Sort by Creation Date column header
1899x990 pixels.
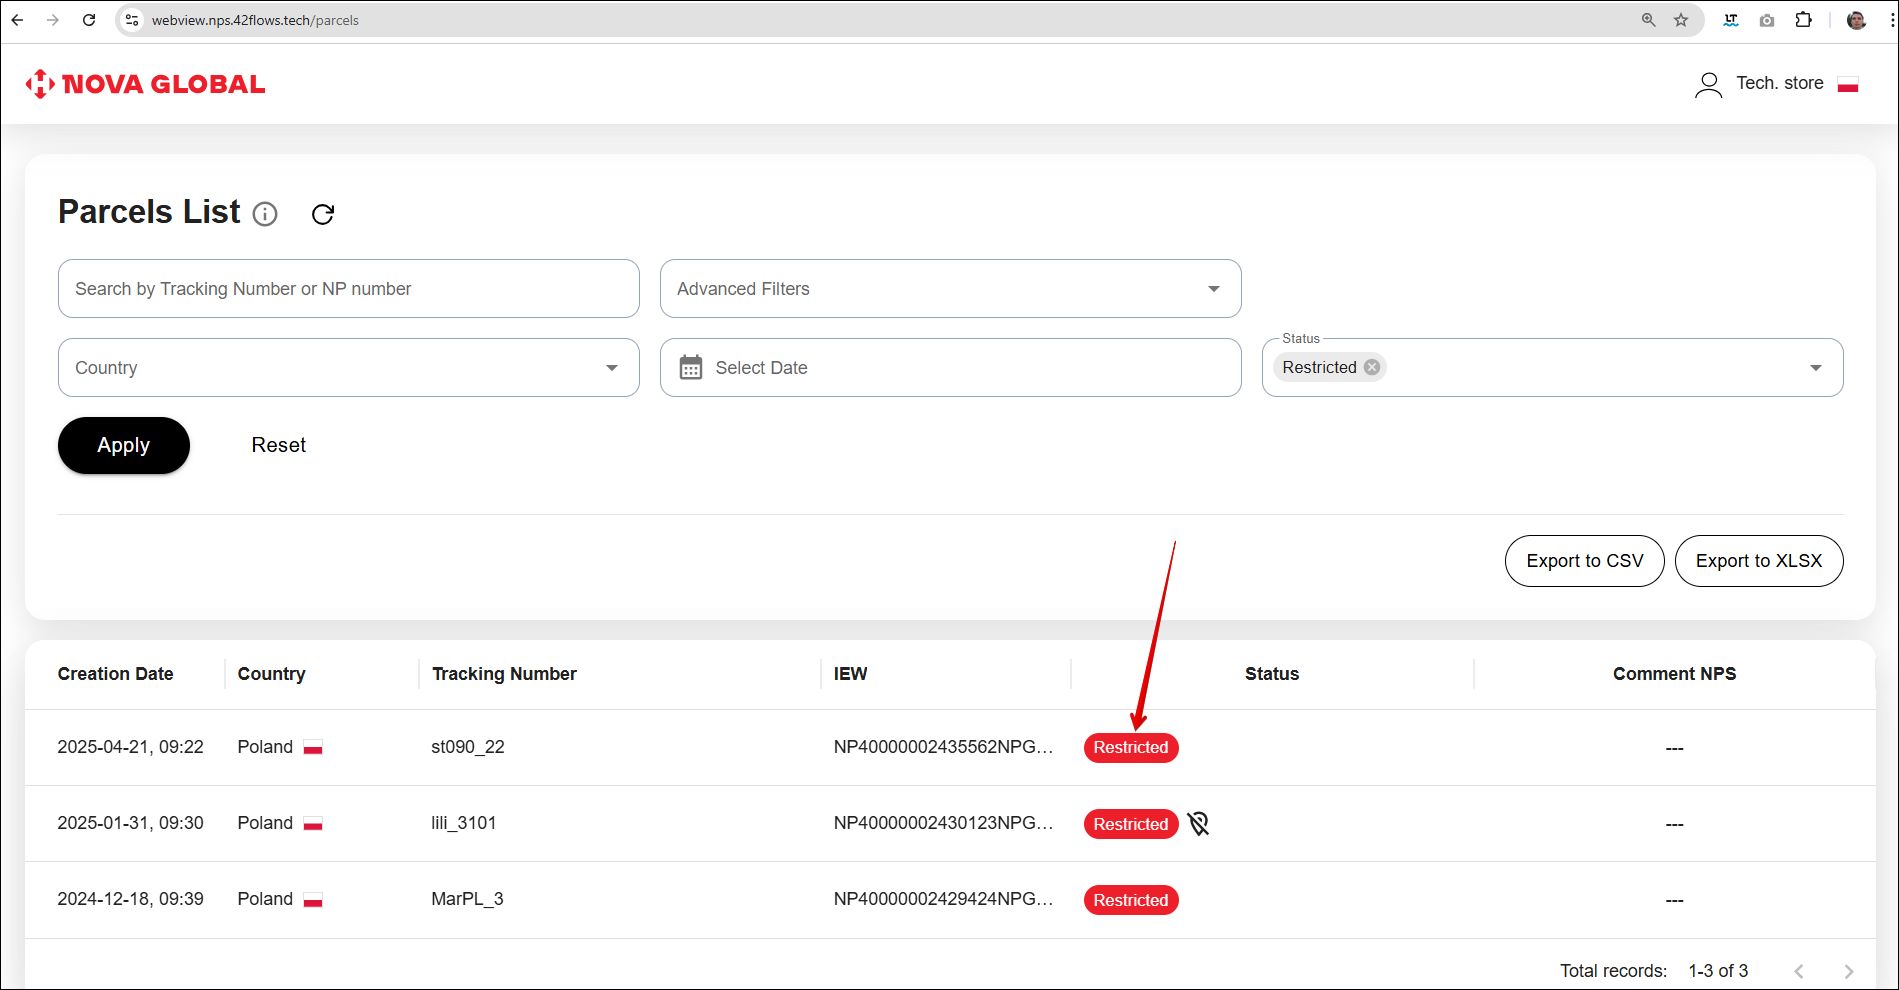pyautogui.click(x=116, y=674)
